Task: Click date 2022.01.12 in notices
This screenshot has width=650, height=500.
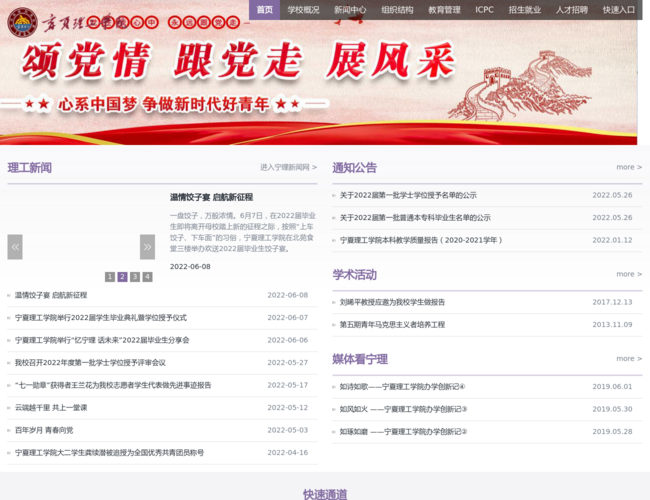Action: point(612,240)
